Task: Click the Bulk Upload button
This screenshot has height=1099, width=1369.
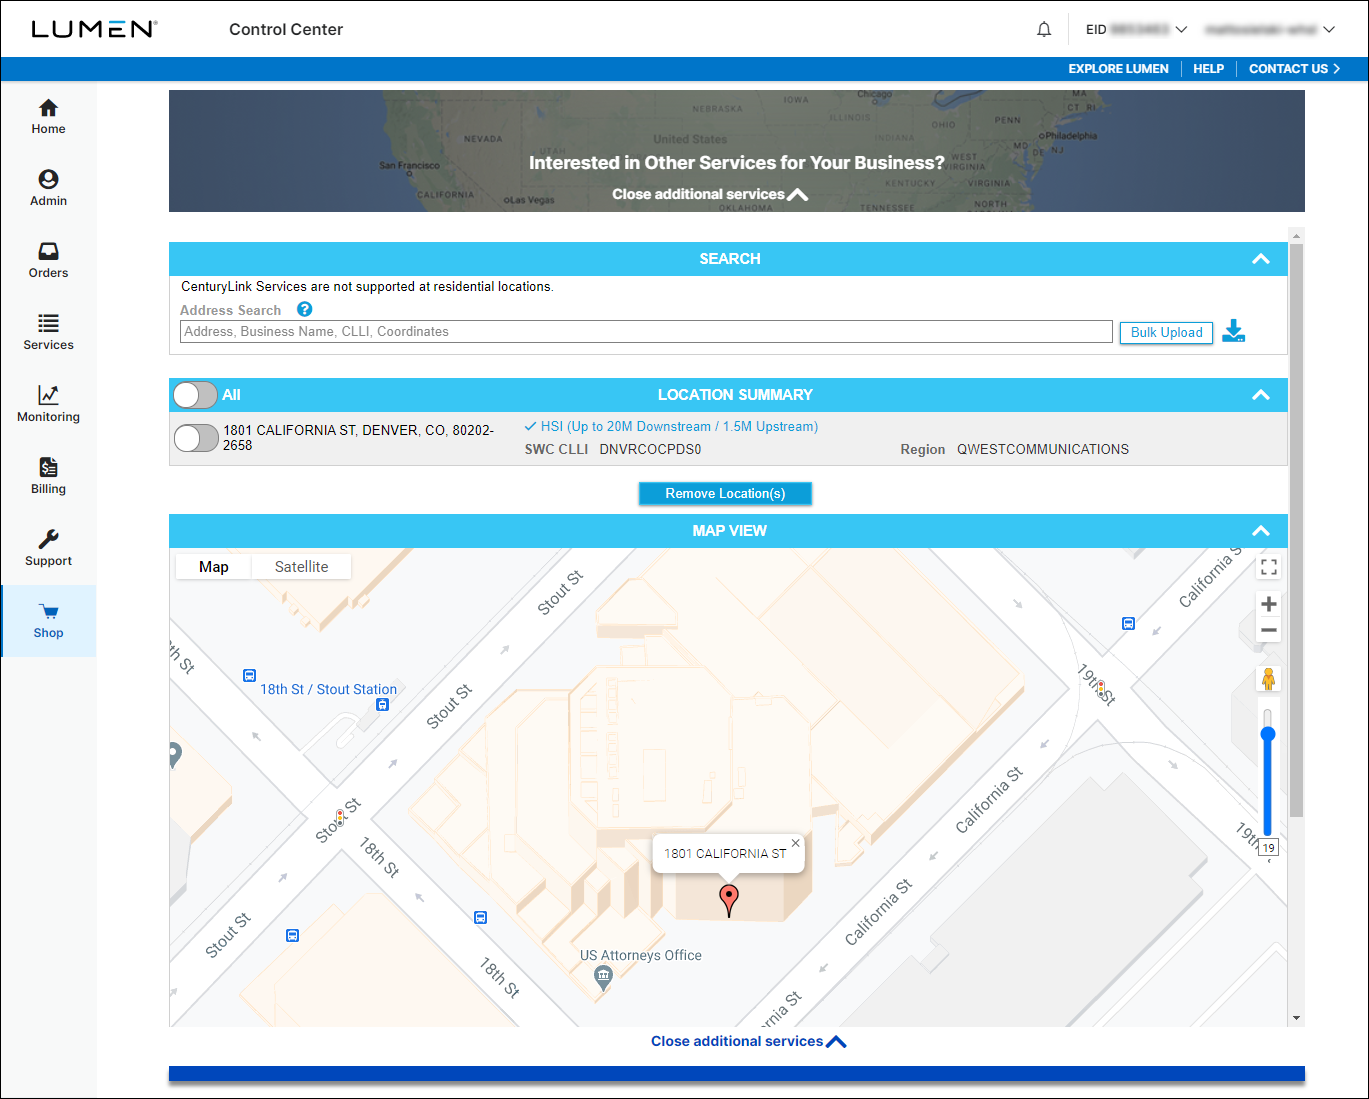Action: click(1166, 332)
